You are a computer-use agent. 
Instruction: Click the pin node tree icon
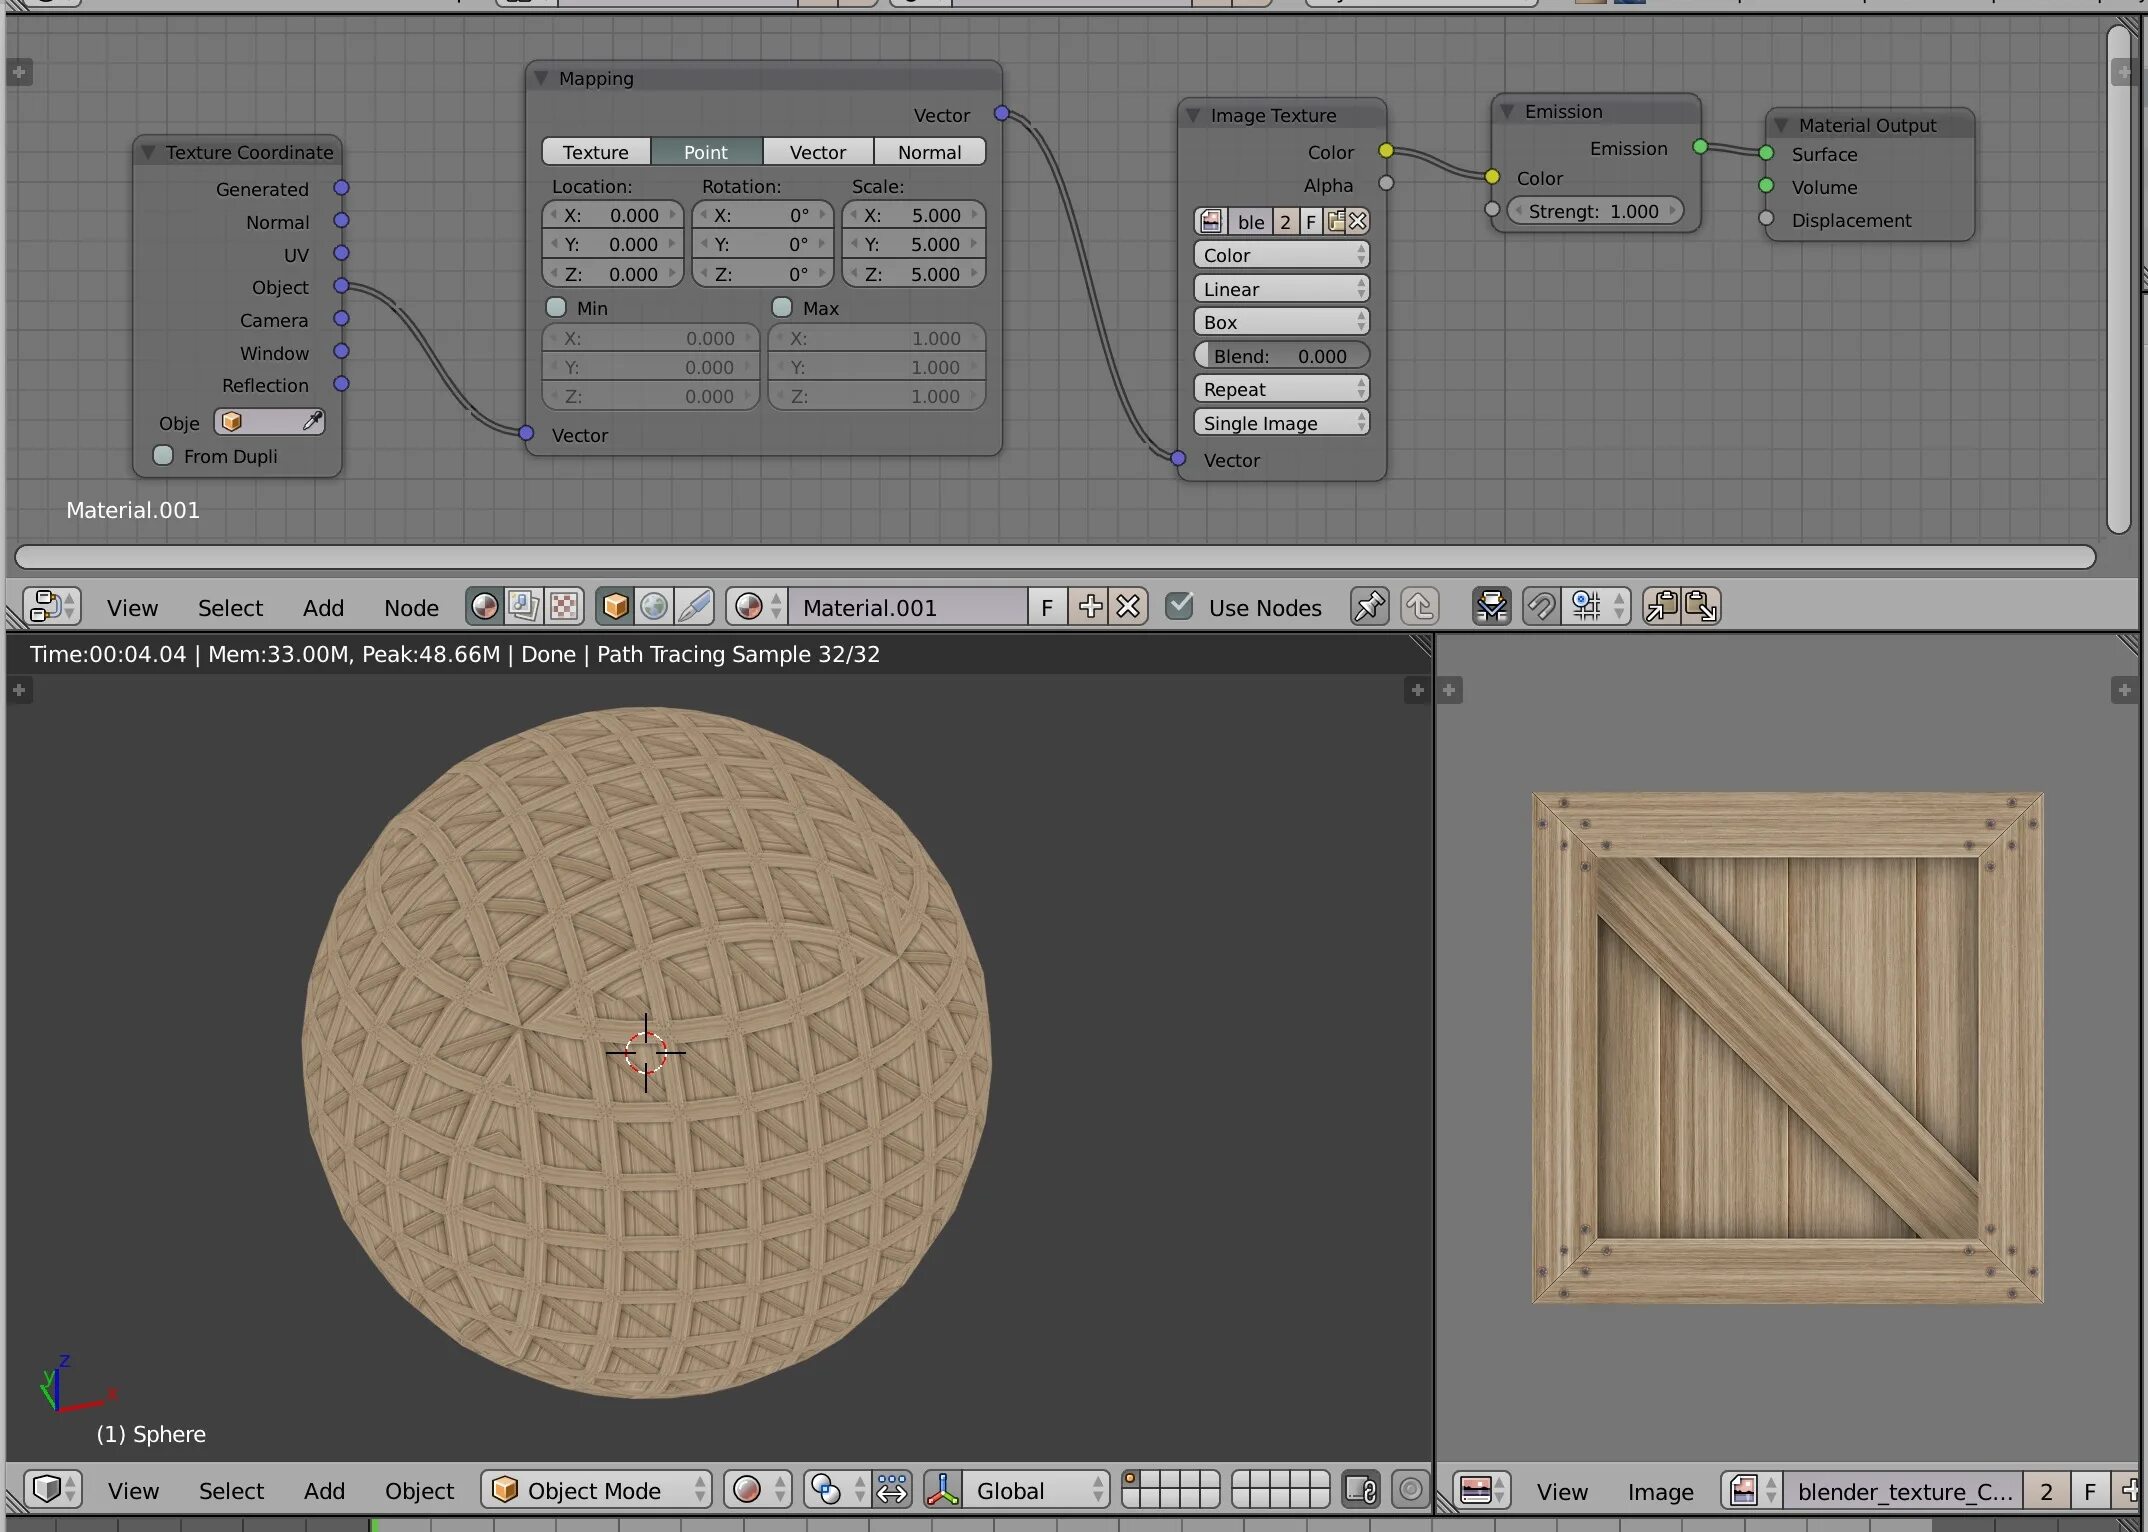coord(1369,606)
